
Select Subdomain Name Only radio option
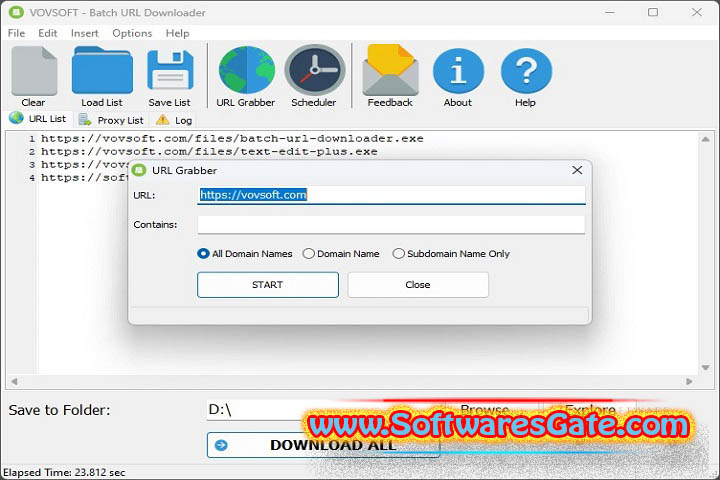(x=399, y=254)
